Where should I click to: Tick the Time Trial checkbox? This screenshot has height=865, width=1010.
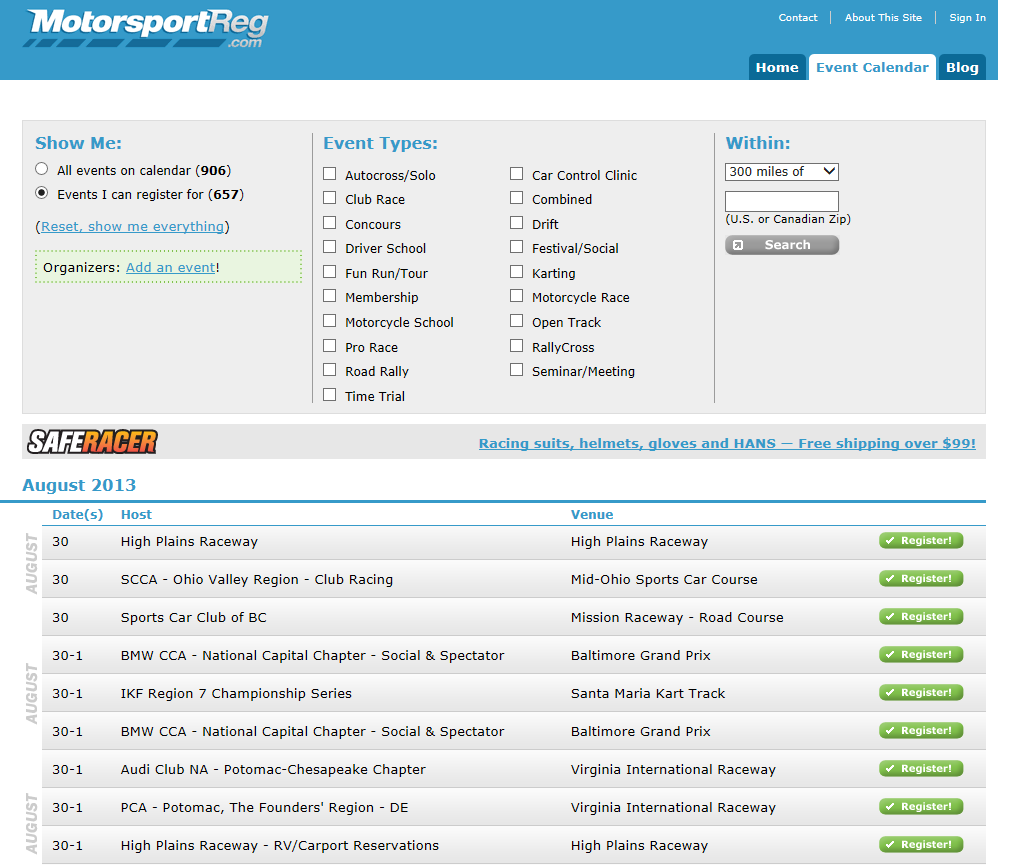330,395
